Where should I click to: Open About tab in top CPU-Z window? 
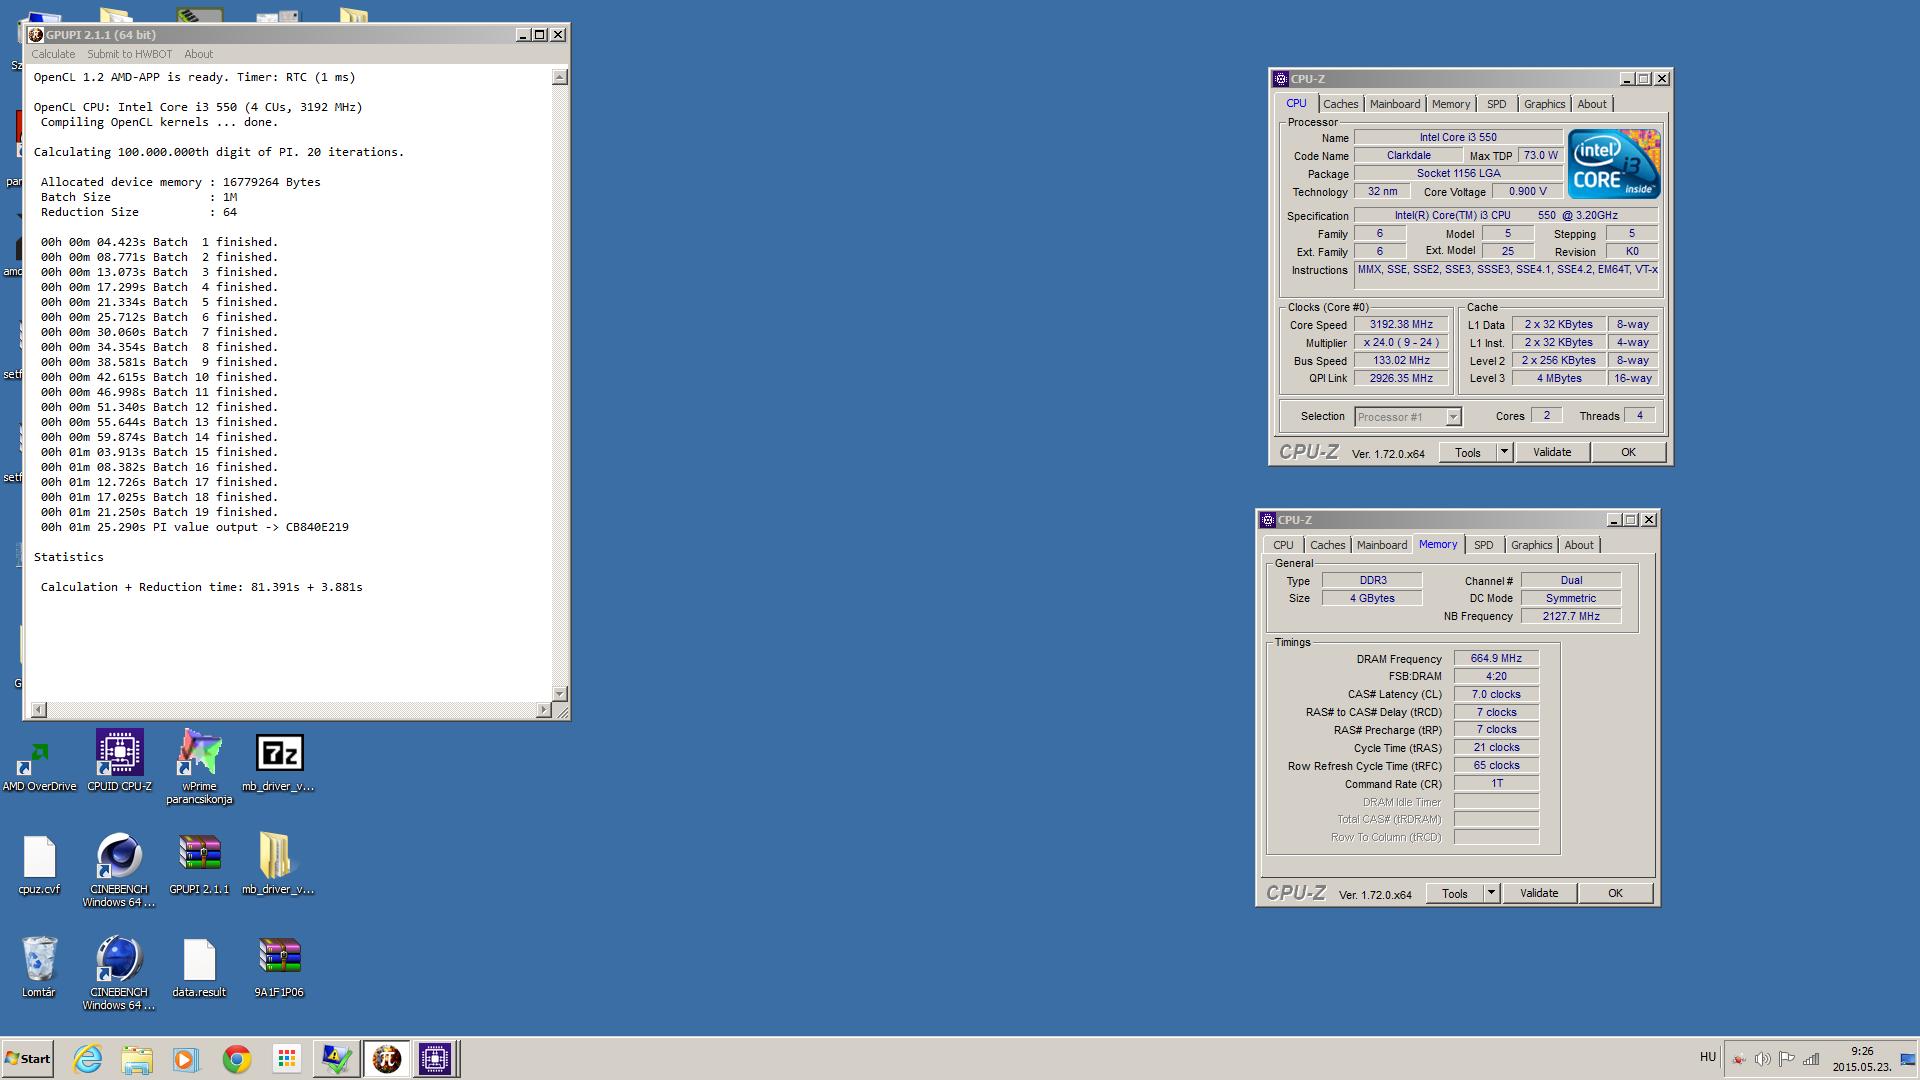(1592, 104)
